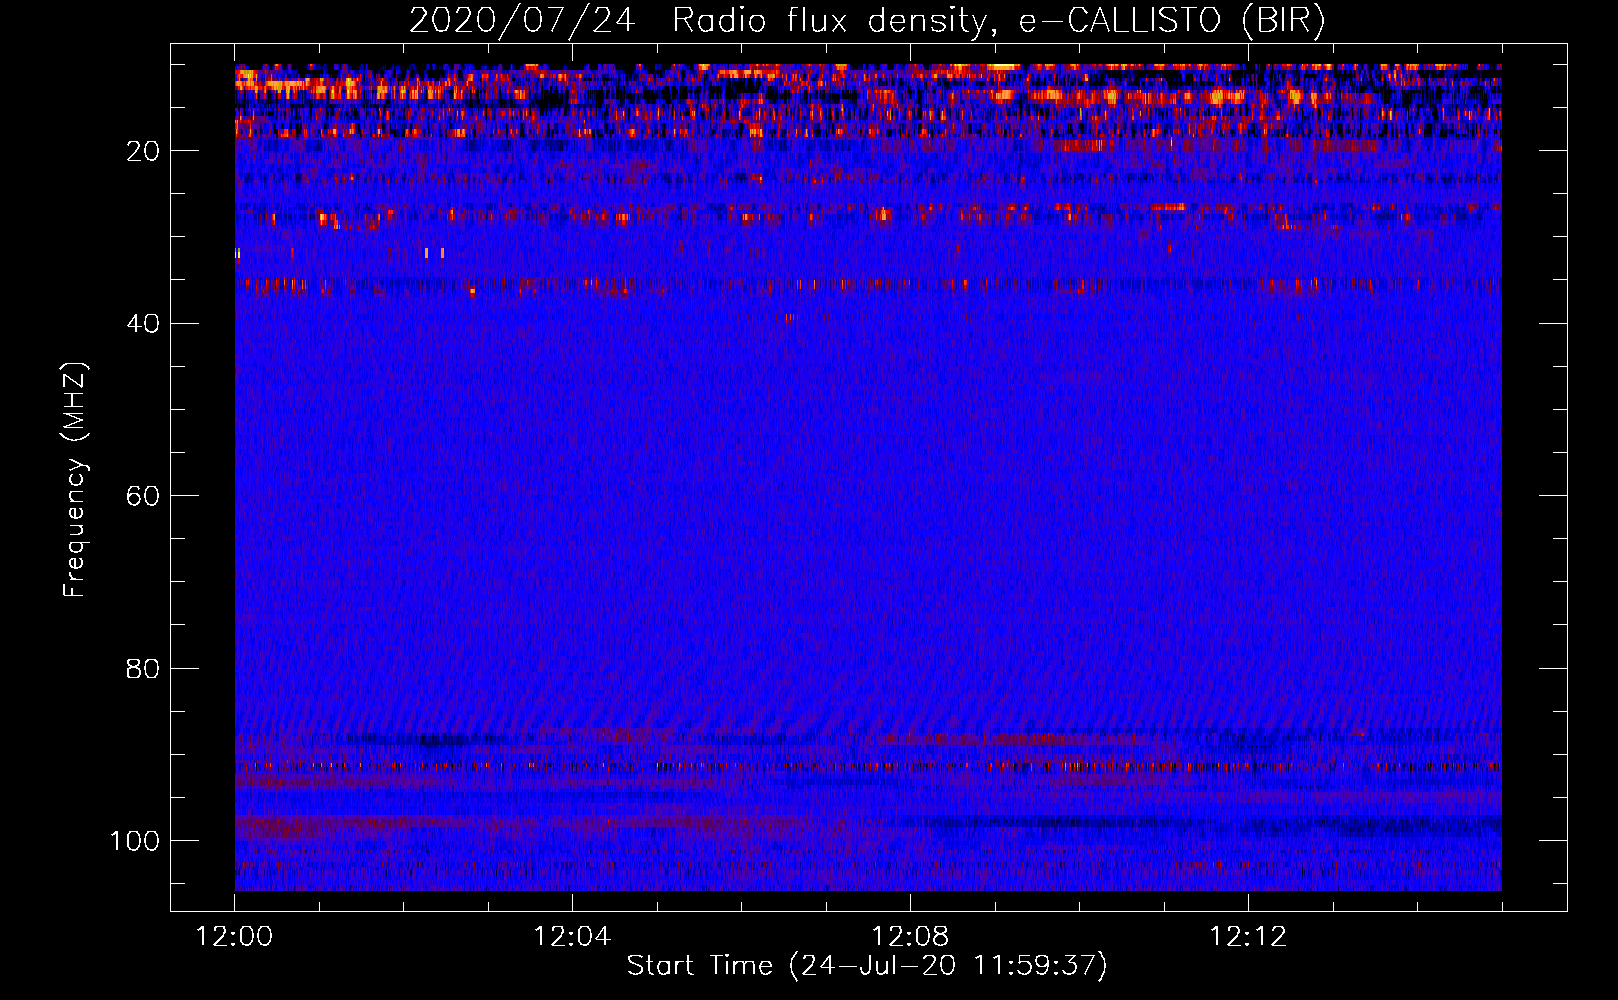Click the '12:08' time tick label

(x=910, y=937)
